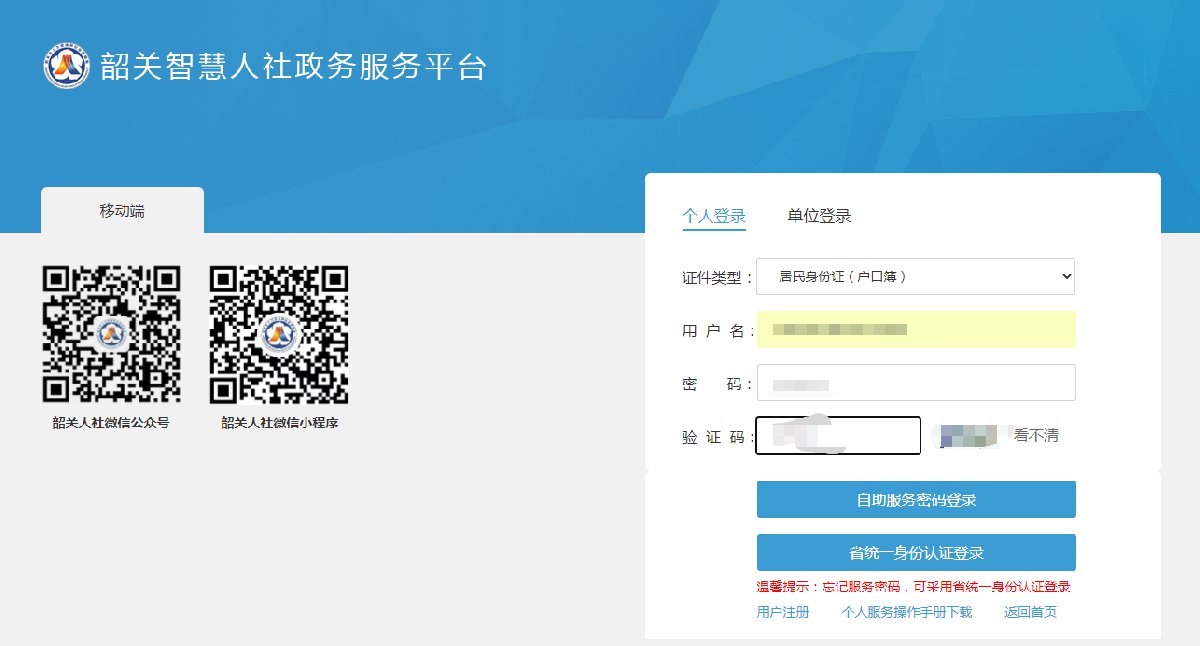Click the 韶关人社微信小程序 caption

pyautogui.click(x=279, y=423)
